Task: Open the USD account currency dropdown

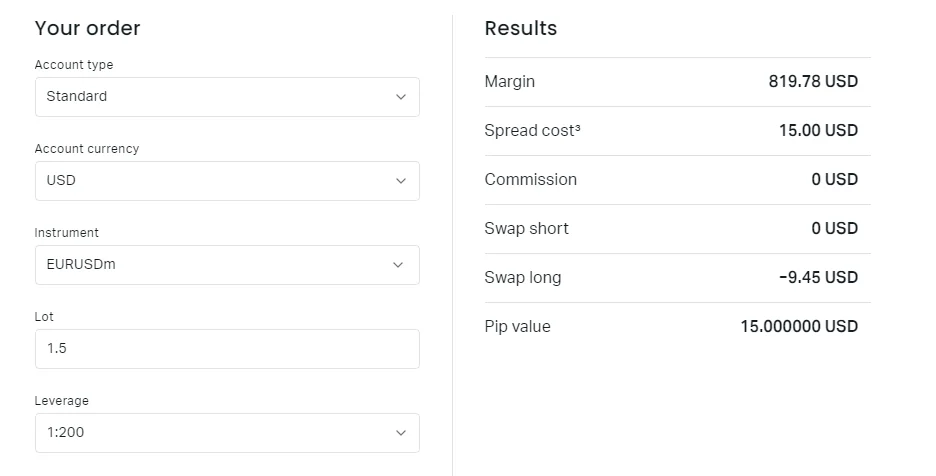Action: pos(226,181)
